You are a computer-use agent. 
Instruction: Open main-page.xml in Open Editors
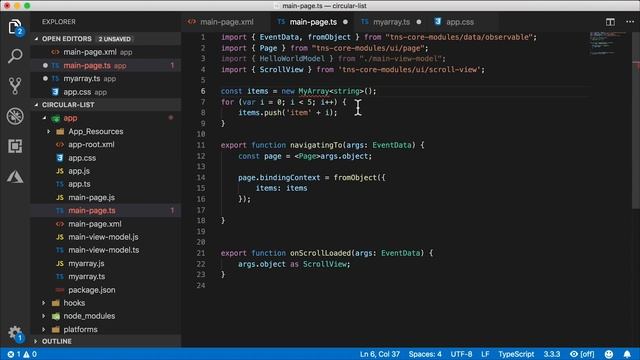(x=106, y=52)
